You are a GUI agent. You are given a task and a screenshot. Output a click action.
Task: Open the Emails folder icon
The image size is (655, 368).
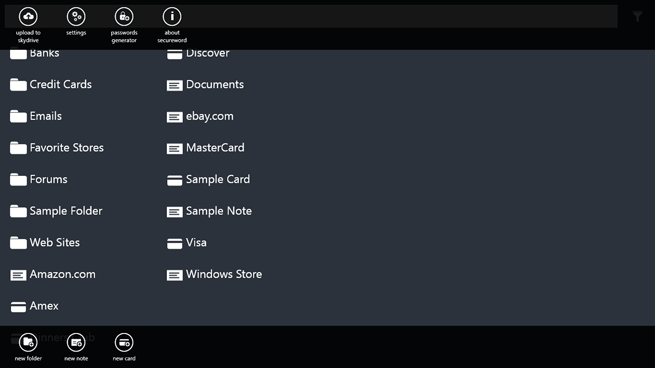pos(18,117)
